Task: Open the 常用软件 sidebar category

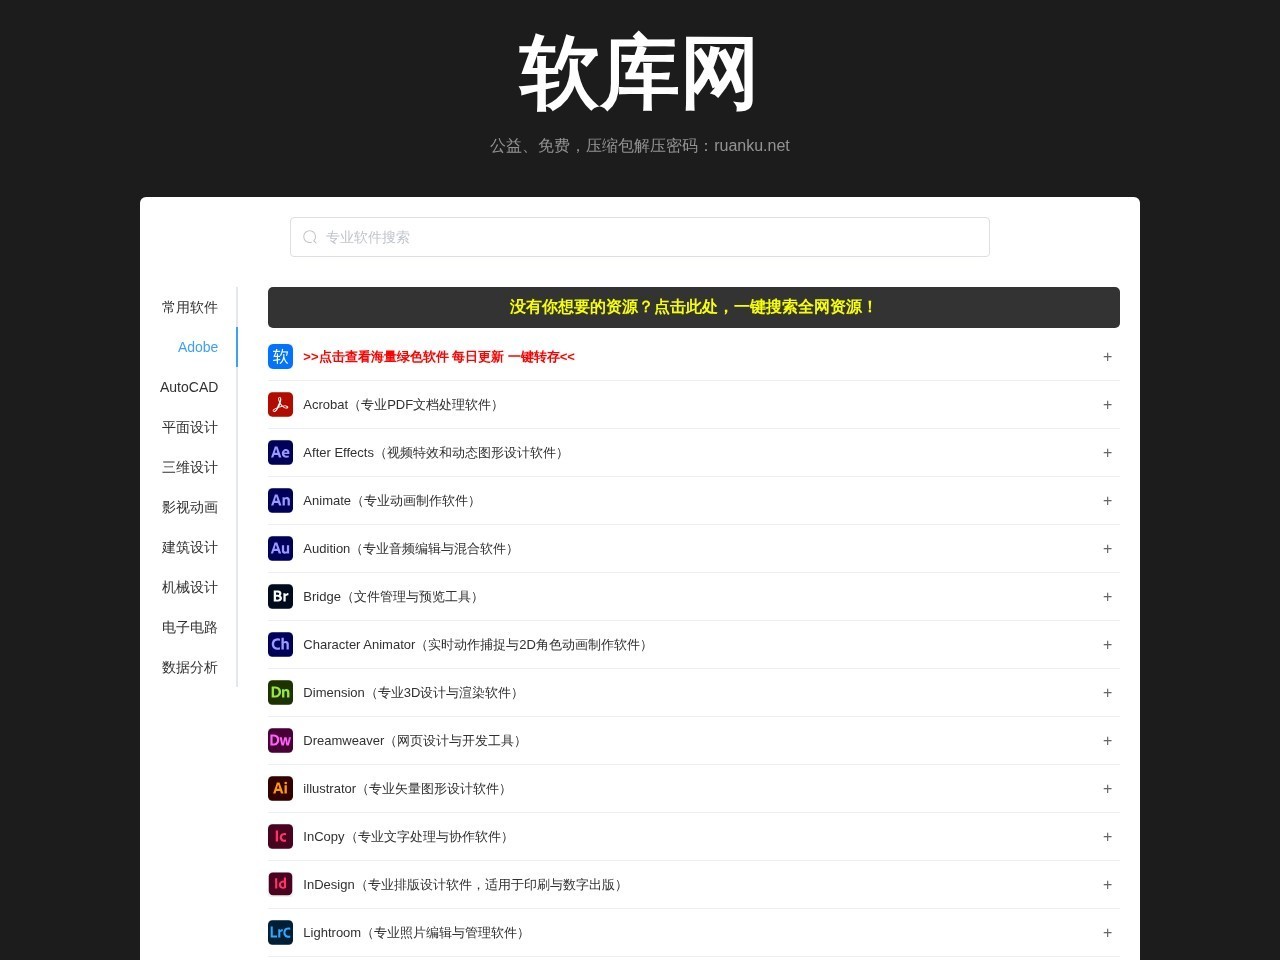Action: pos(190,307)
